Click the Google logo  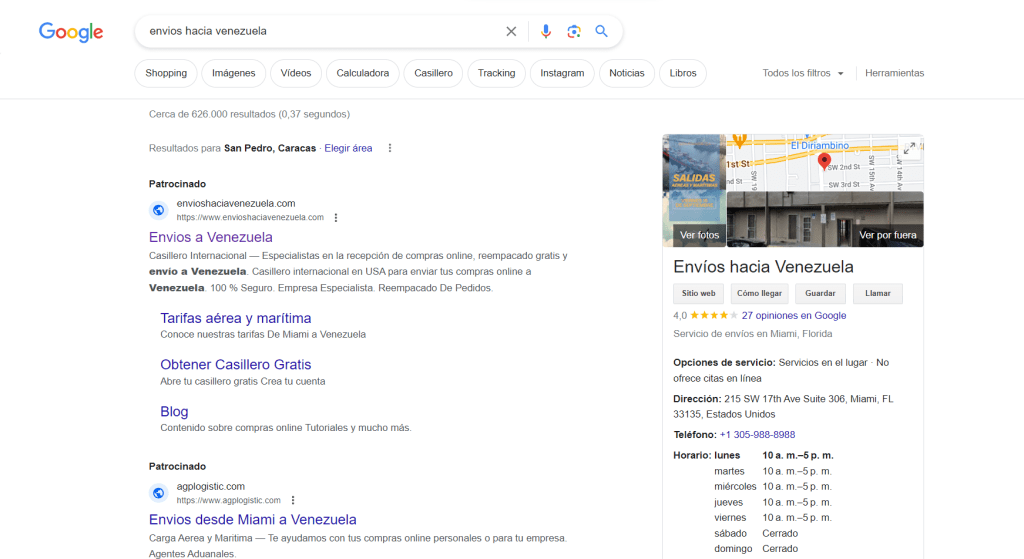71,31
